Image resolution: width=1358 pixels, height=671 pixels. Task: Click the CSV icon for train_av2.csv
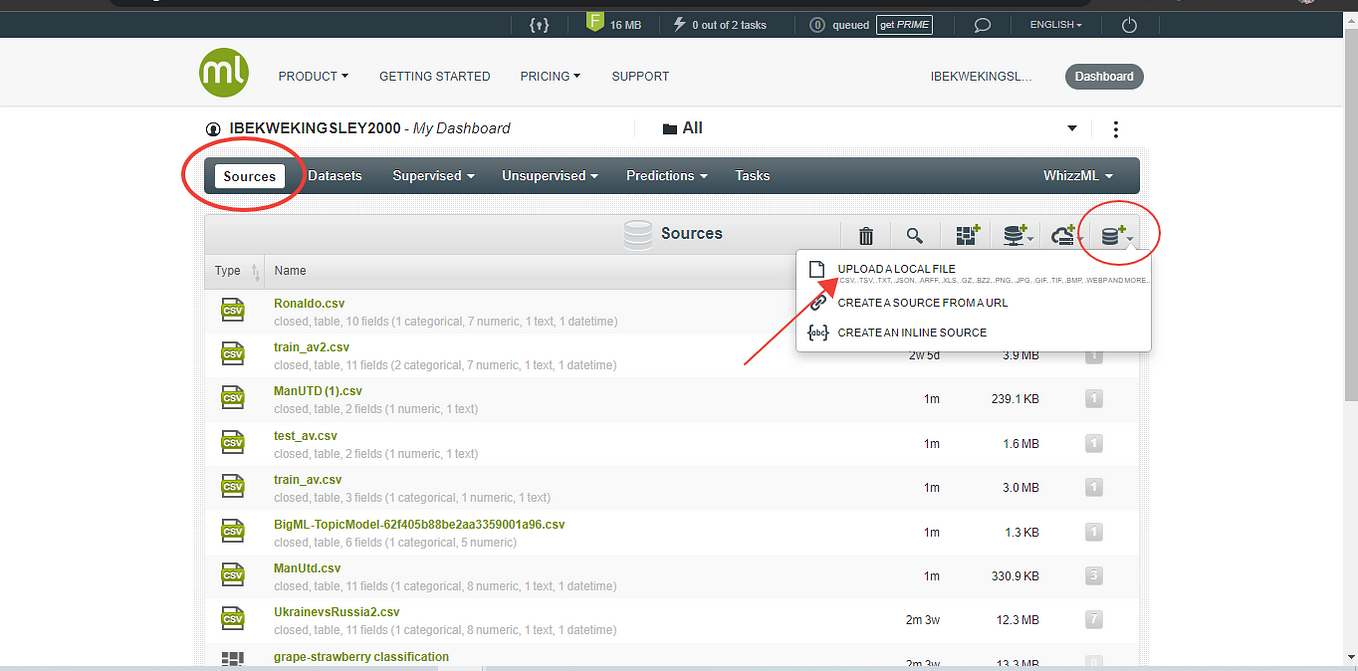(x=232, y=354)
